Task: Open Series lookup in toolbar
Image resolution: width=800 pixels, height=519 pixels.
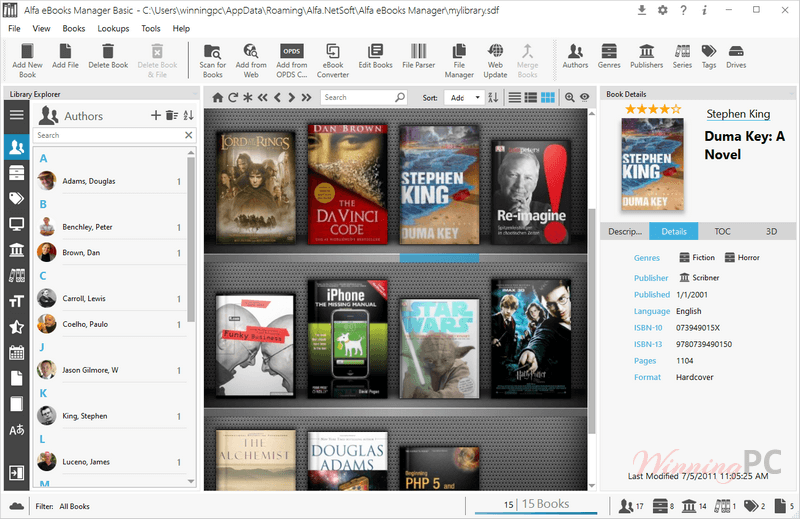Action: 682,56
